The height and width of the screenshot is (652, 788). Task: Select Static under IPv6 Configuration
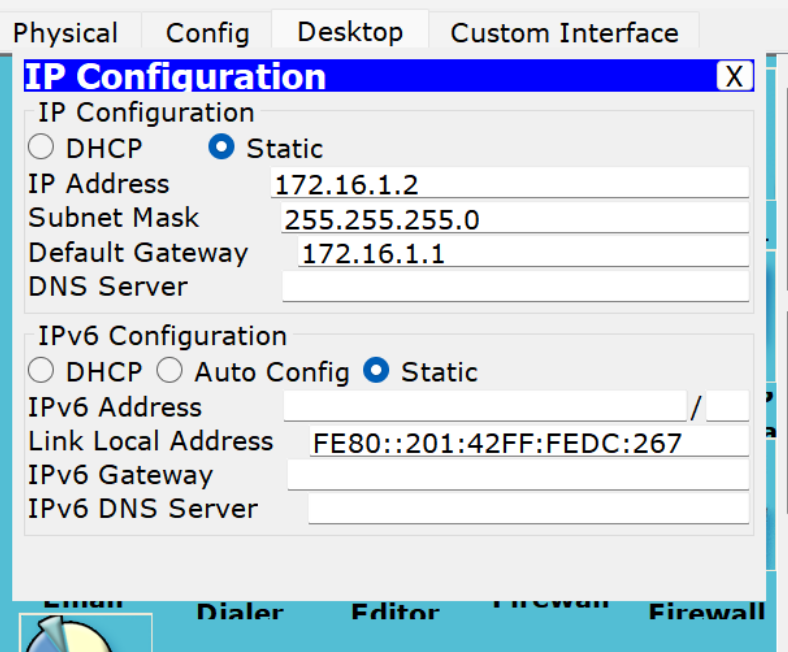tap(376, 372)
